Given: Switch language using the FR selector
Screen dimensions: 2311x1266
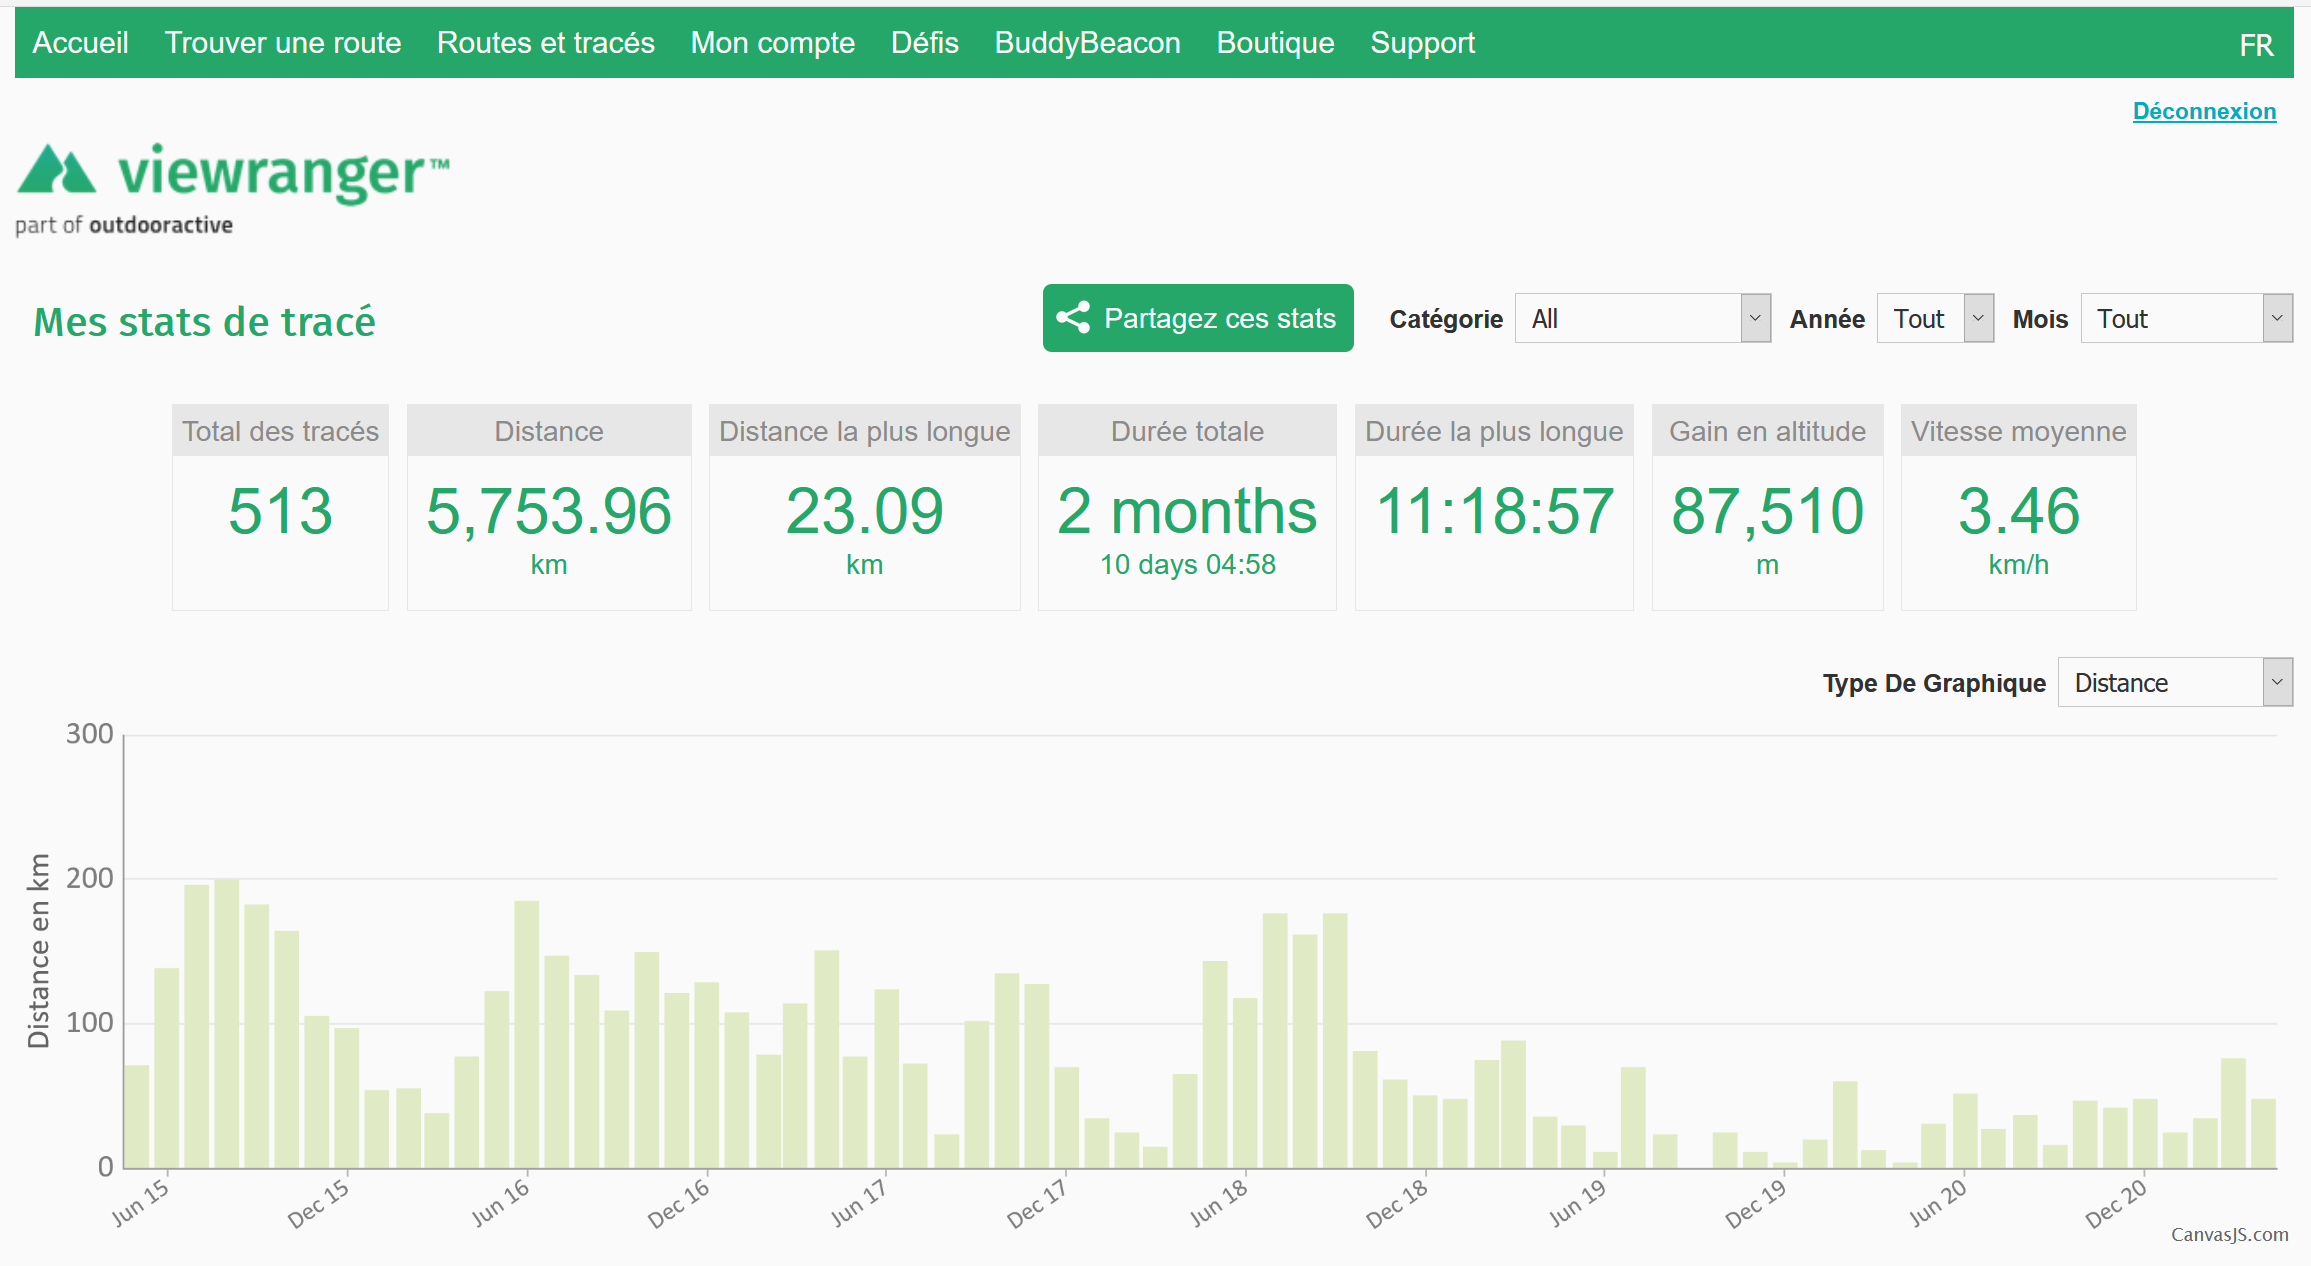Looking at the screenshot, I should pyautogui.click(x=2255, y=45).
